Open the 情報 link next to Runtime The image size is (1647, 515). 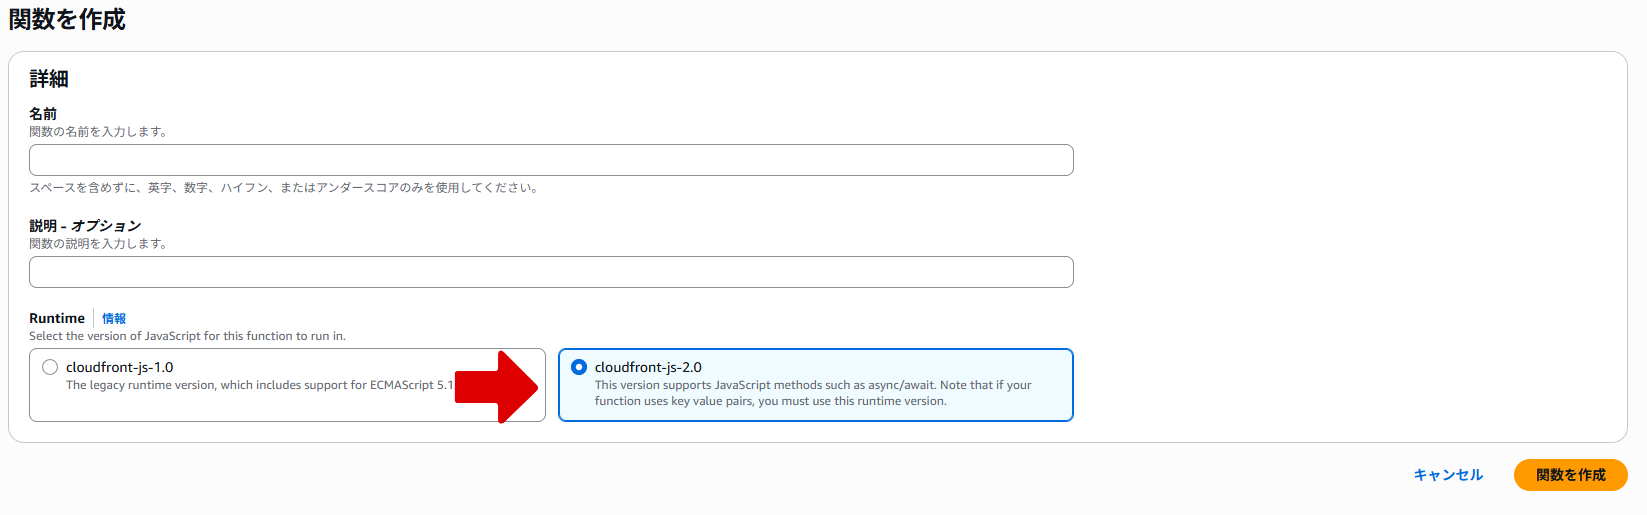click(114, 319)
